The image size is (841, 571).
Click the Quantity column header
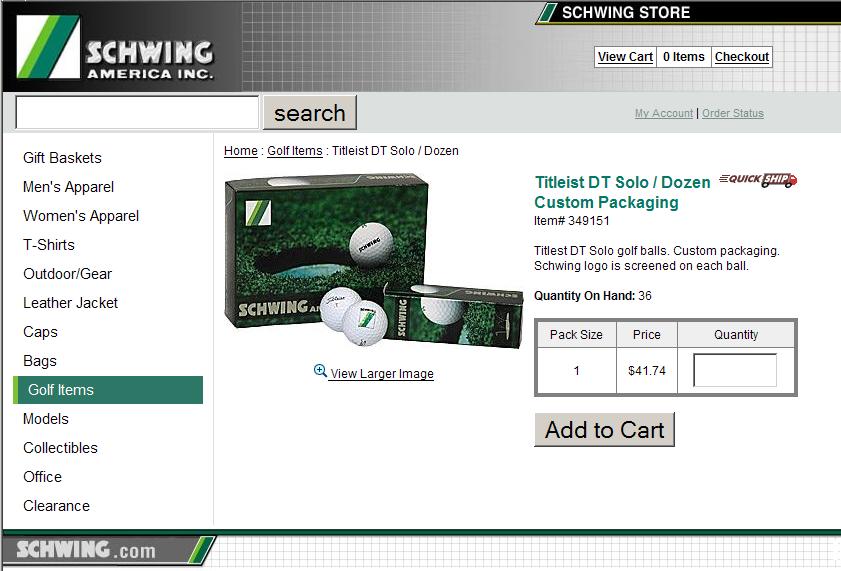click(736, 335)
